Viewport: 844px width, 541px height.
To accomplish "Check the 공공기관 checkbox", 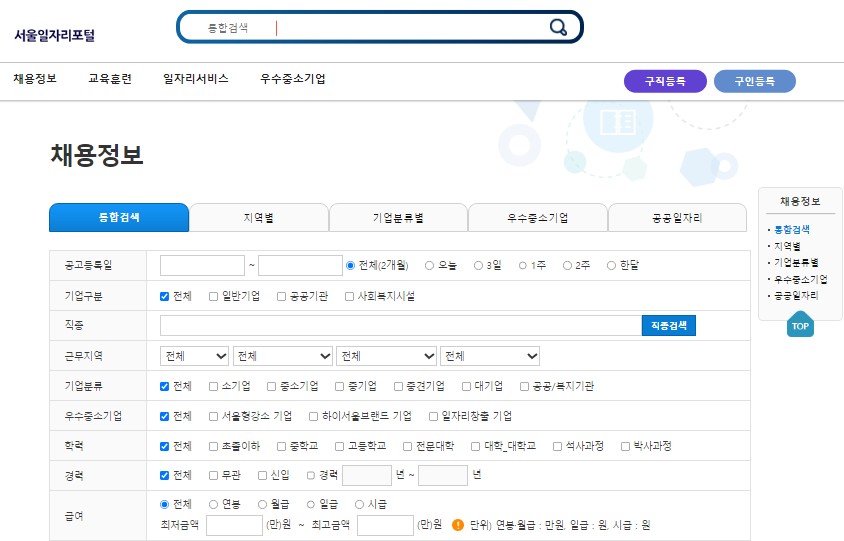I will point(282,296).
